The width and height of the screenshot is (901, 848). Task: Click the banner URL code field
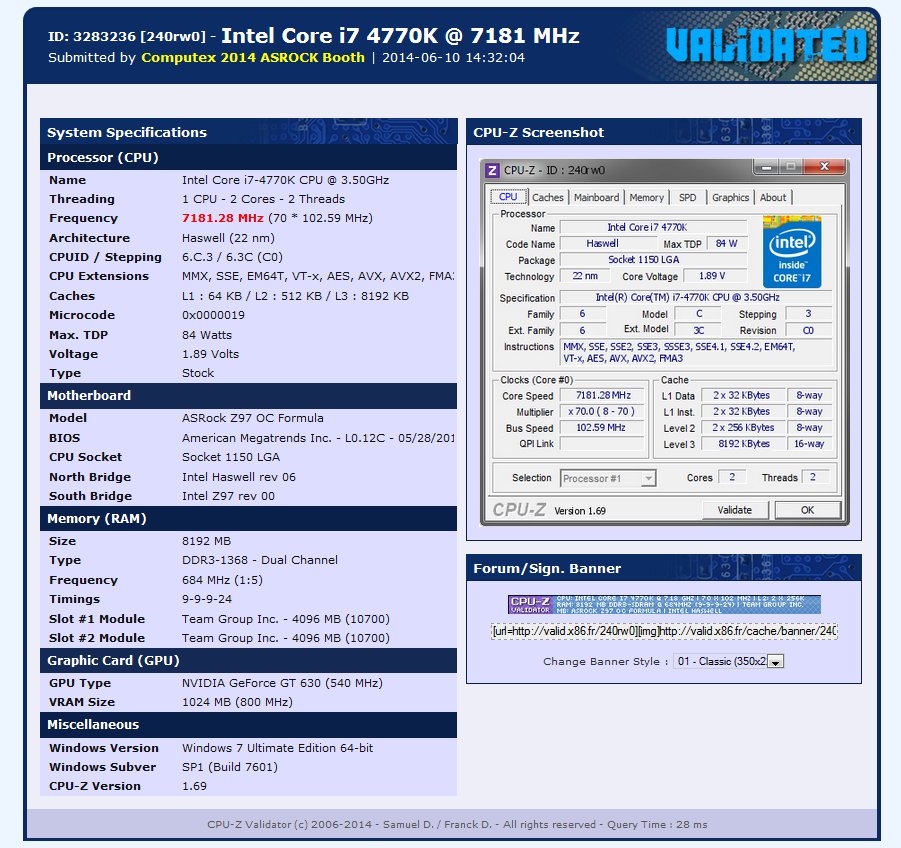coord(664,631)
